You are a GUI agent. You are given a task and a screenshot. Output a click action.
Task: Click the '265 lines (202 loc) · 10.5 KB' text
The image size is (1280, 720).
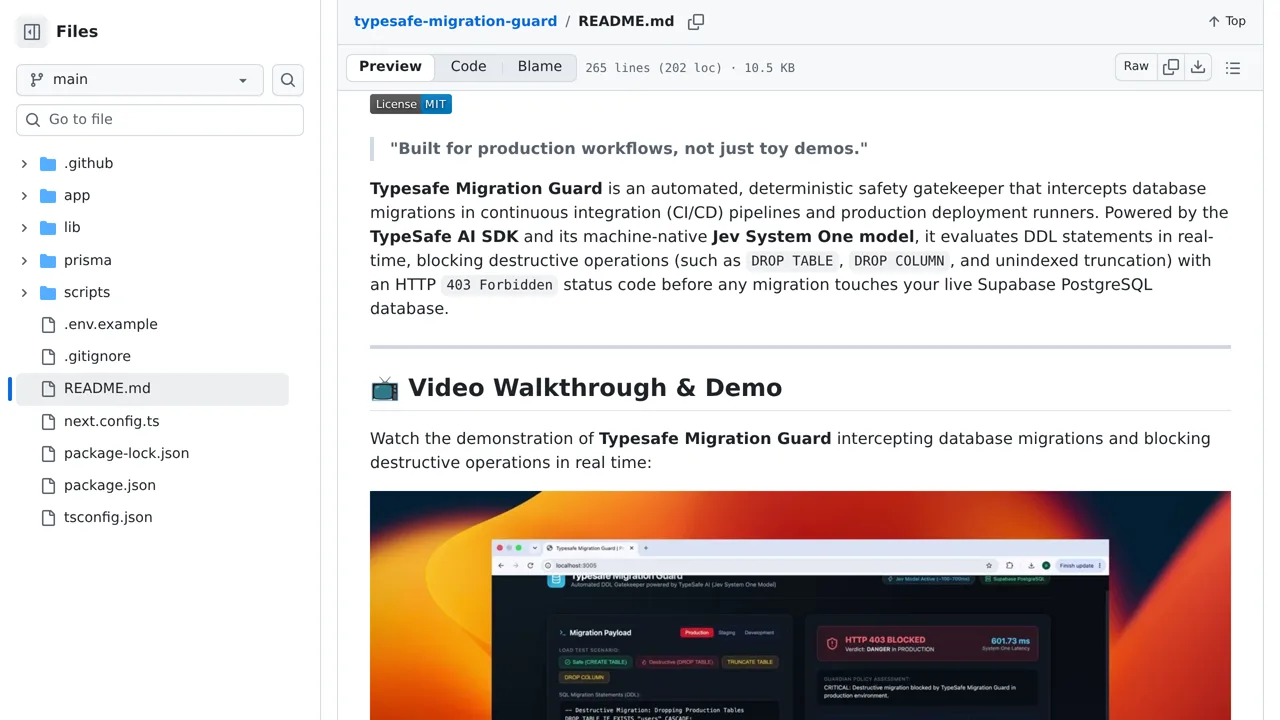690,68
